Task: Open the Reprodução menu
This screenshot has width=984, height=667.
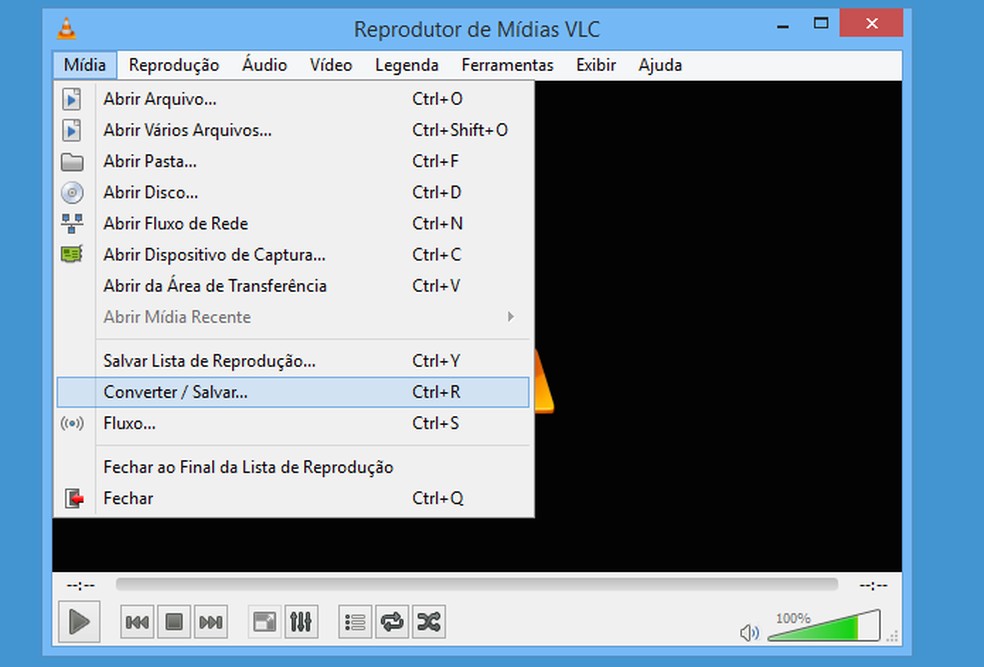Action: (174, 65)
